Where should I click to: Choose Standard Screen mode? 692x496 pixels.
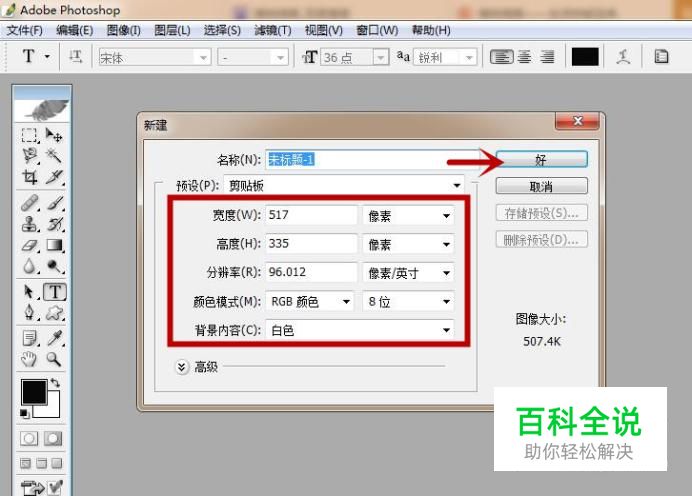pyautogui.click(x=26, y=463)
